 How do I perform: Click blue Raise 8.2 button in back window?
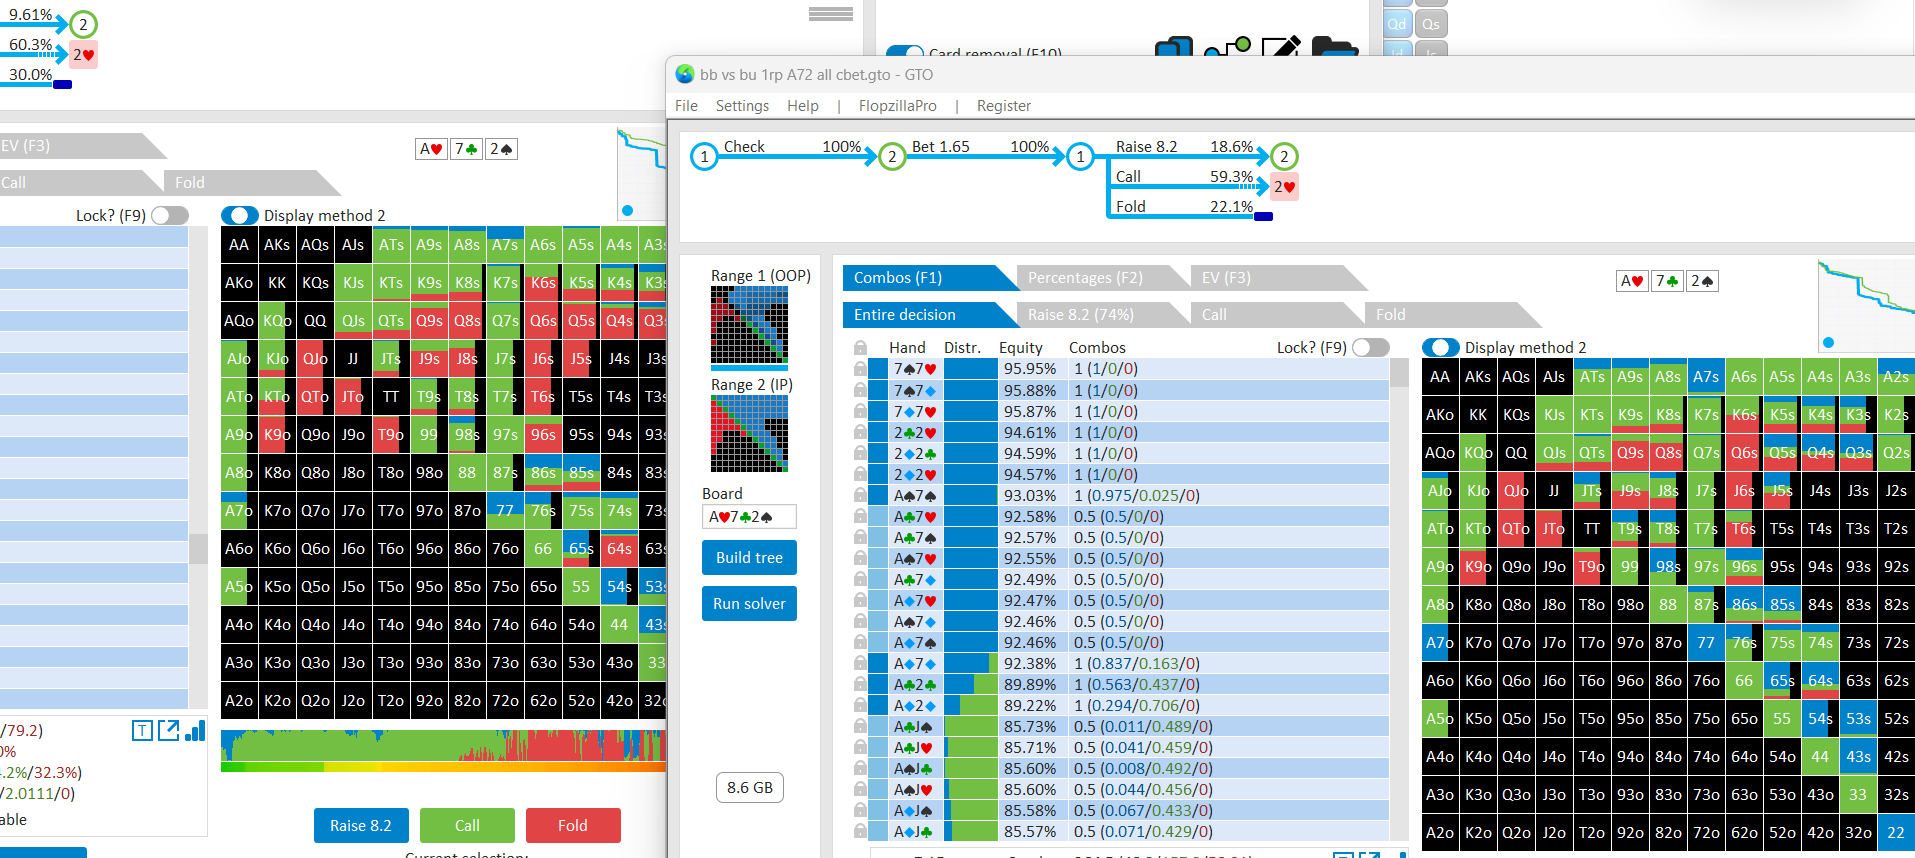[x=361, y=826]
